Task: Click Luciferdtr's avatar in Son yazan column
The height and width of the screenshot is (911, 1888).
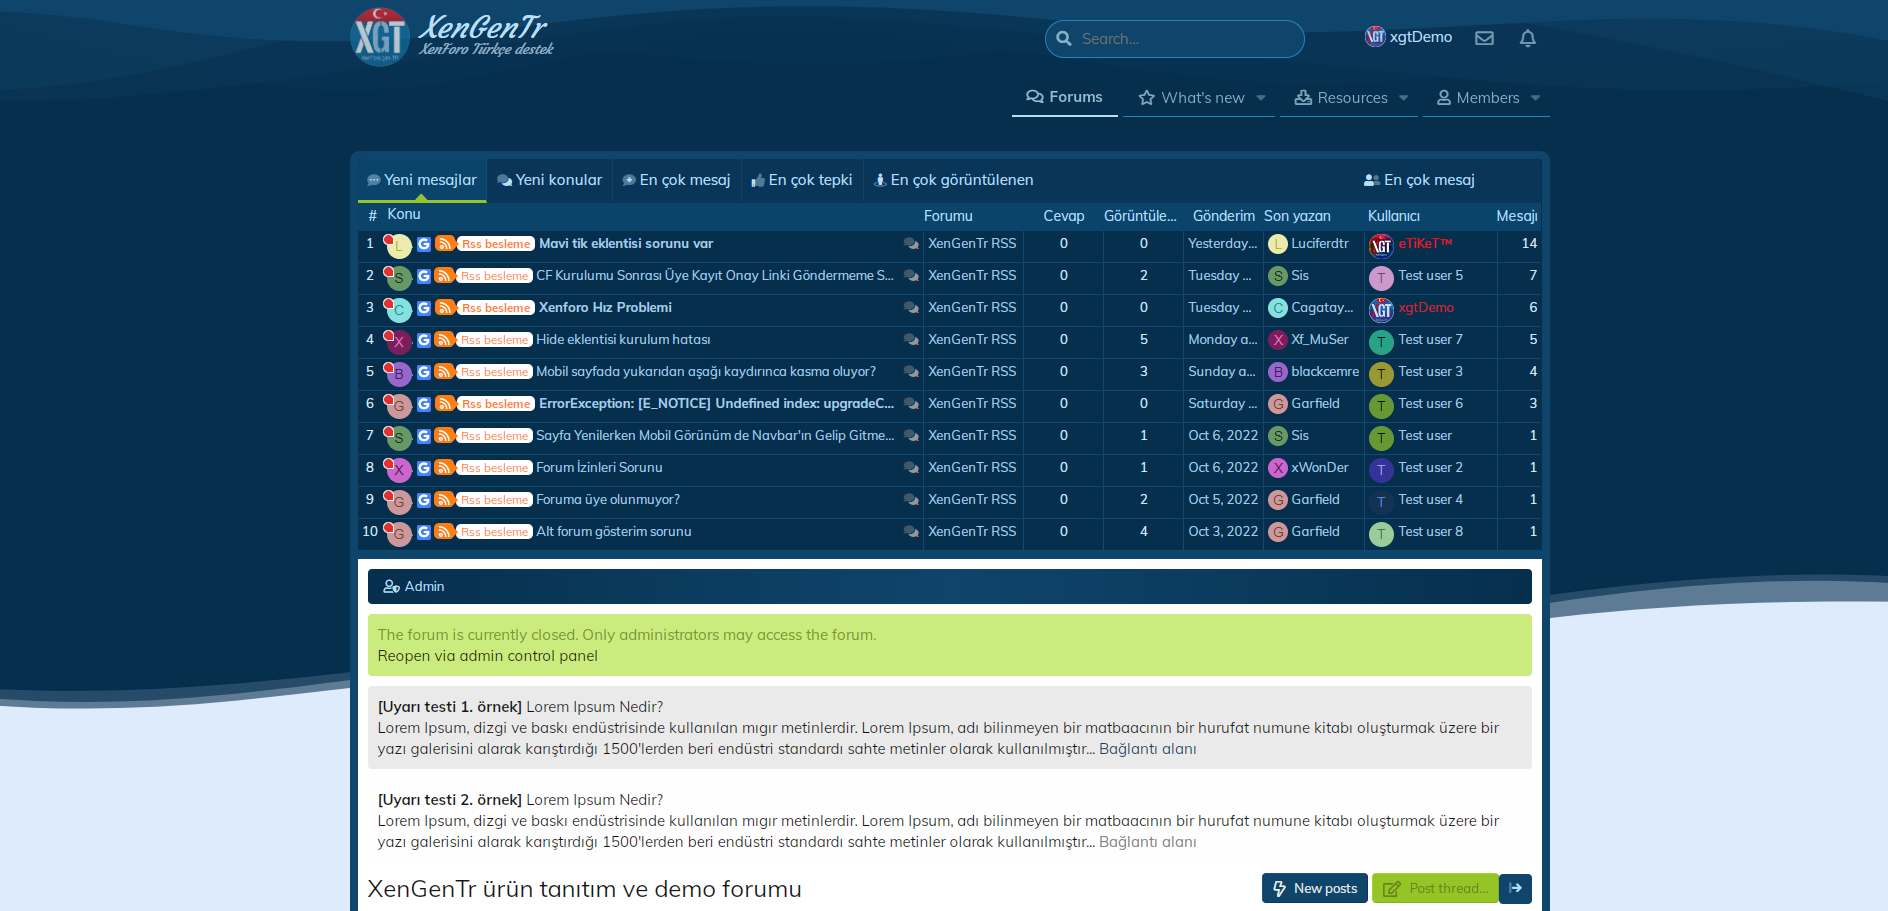Action: [1278, 244]
